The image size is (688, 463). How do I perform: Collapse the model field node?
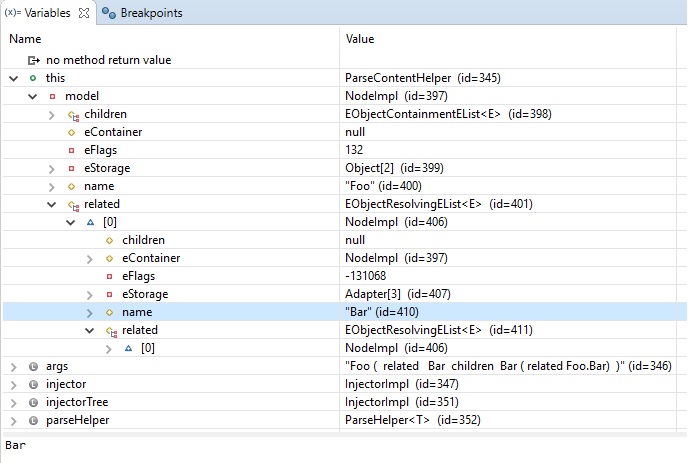(x=32, y=97)
